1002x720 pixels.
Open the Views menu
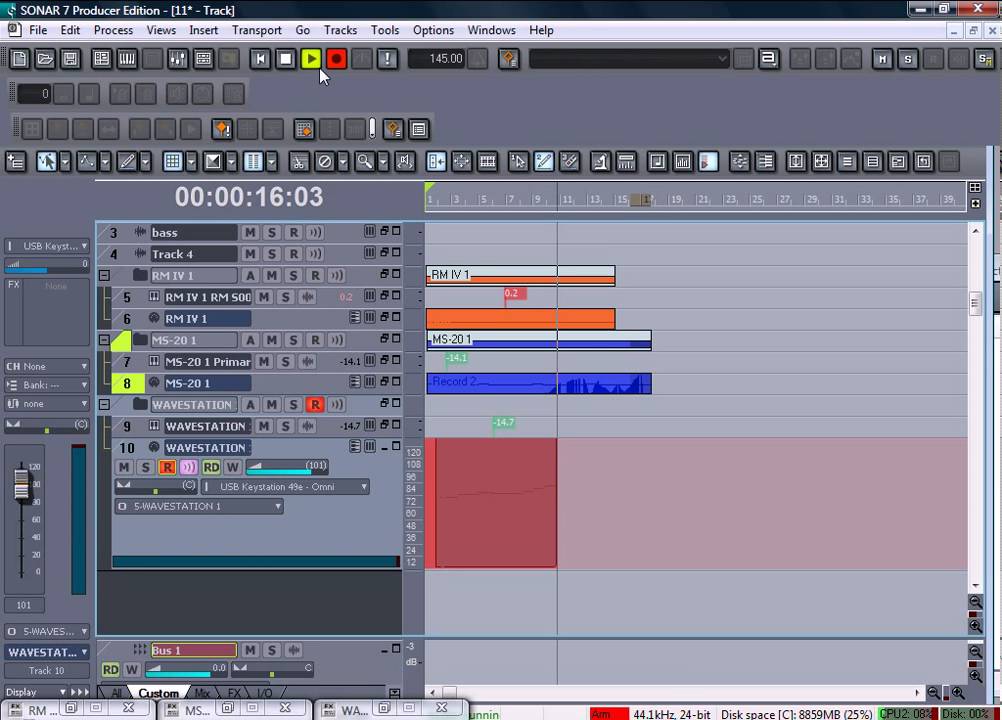pyautogui.click(x=161, y=30)
